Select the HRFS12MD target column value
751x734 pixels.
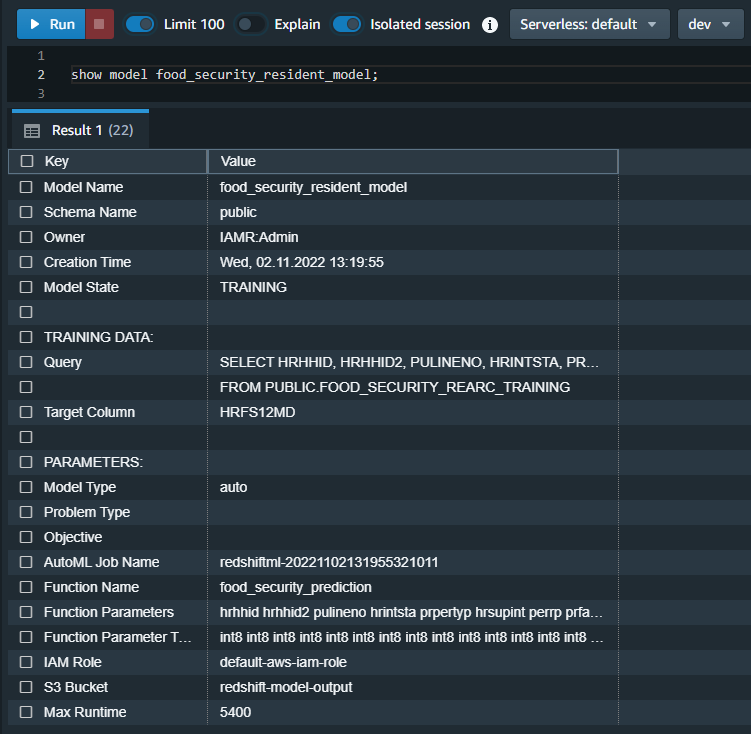click(x=257, y=412)
